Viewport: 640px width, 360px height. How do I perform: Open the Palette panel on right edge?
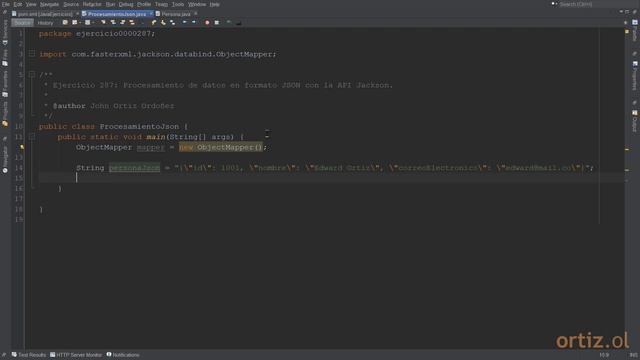[635, 31]
